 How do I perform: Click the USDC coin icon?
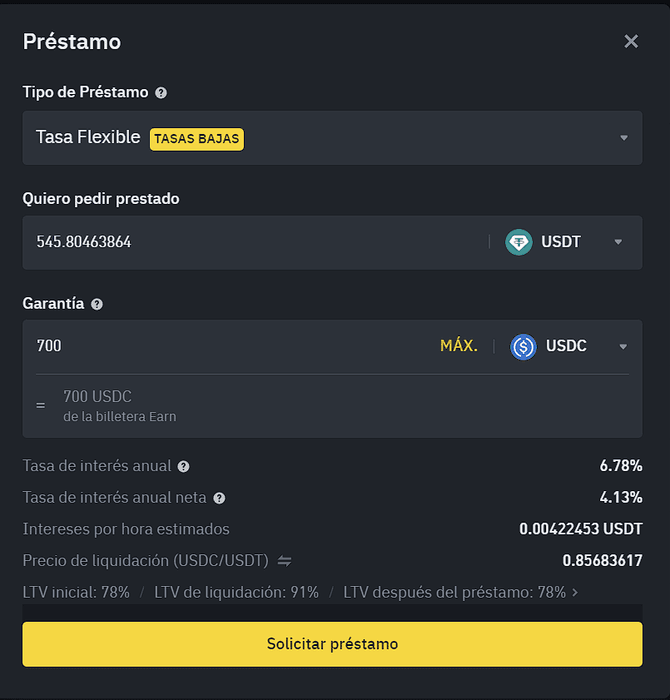(523, 347)
